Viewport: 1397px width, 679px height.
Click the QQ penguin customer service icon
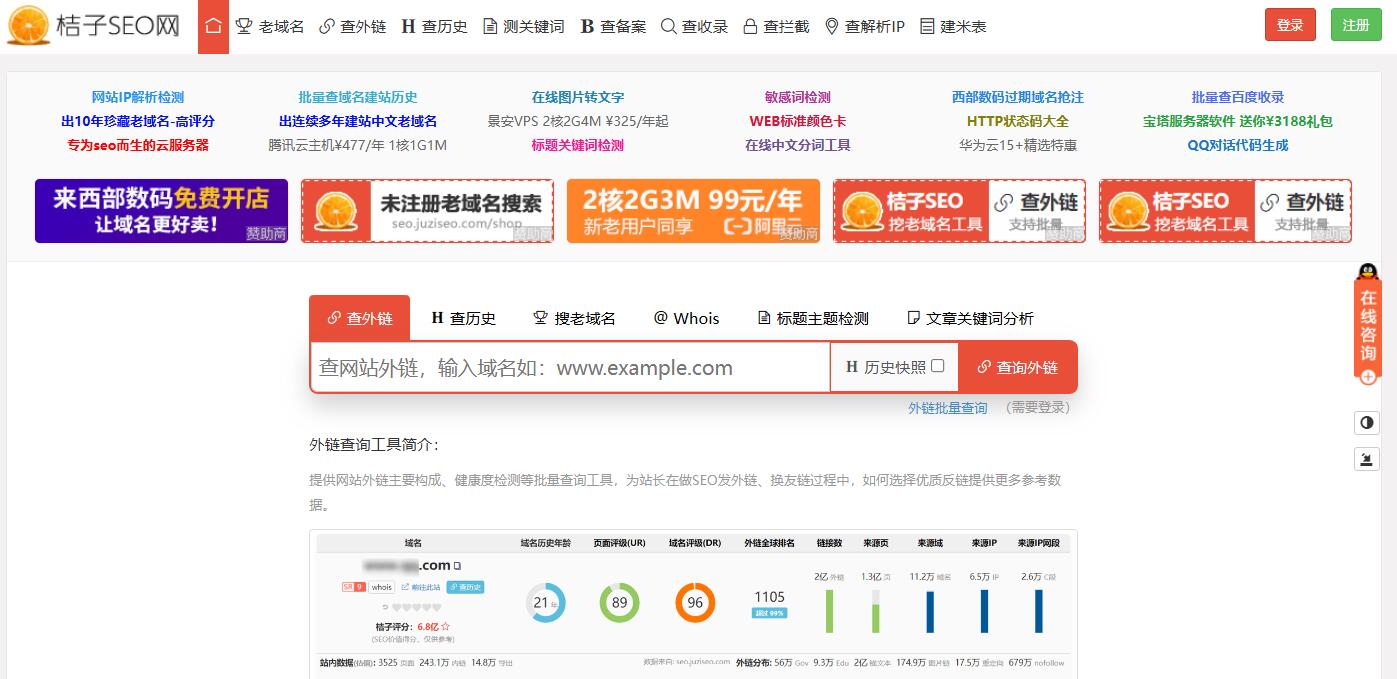pyautogui.click(x=1366, y=269)
